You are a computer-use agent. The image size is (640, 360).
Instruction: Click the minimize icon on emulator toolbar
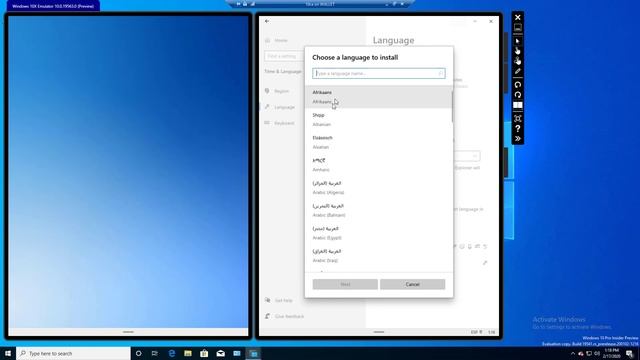pyautogui.click(x=518, y=28)
